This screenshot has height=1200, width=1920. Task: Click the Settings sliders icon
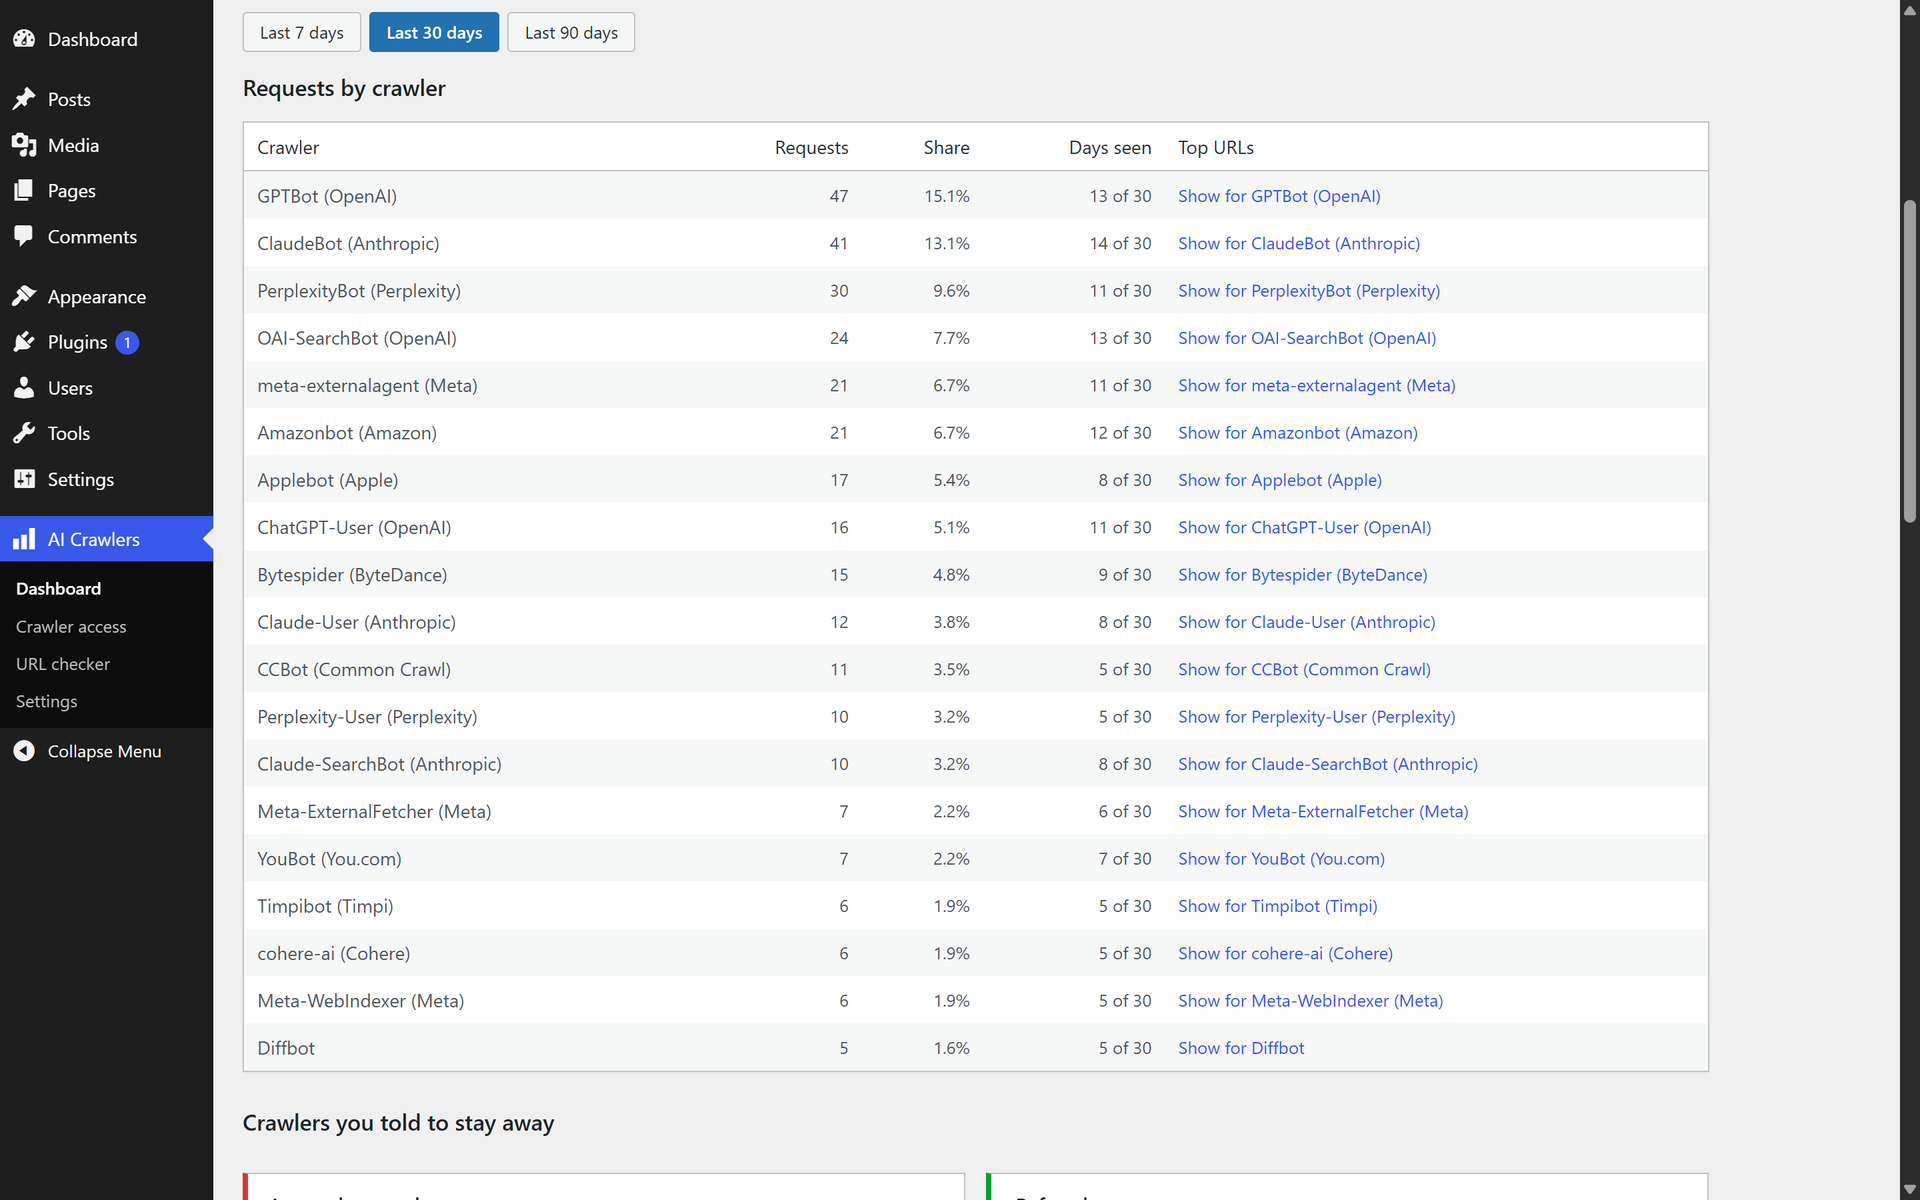coord(24,479)
